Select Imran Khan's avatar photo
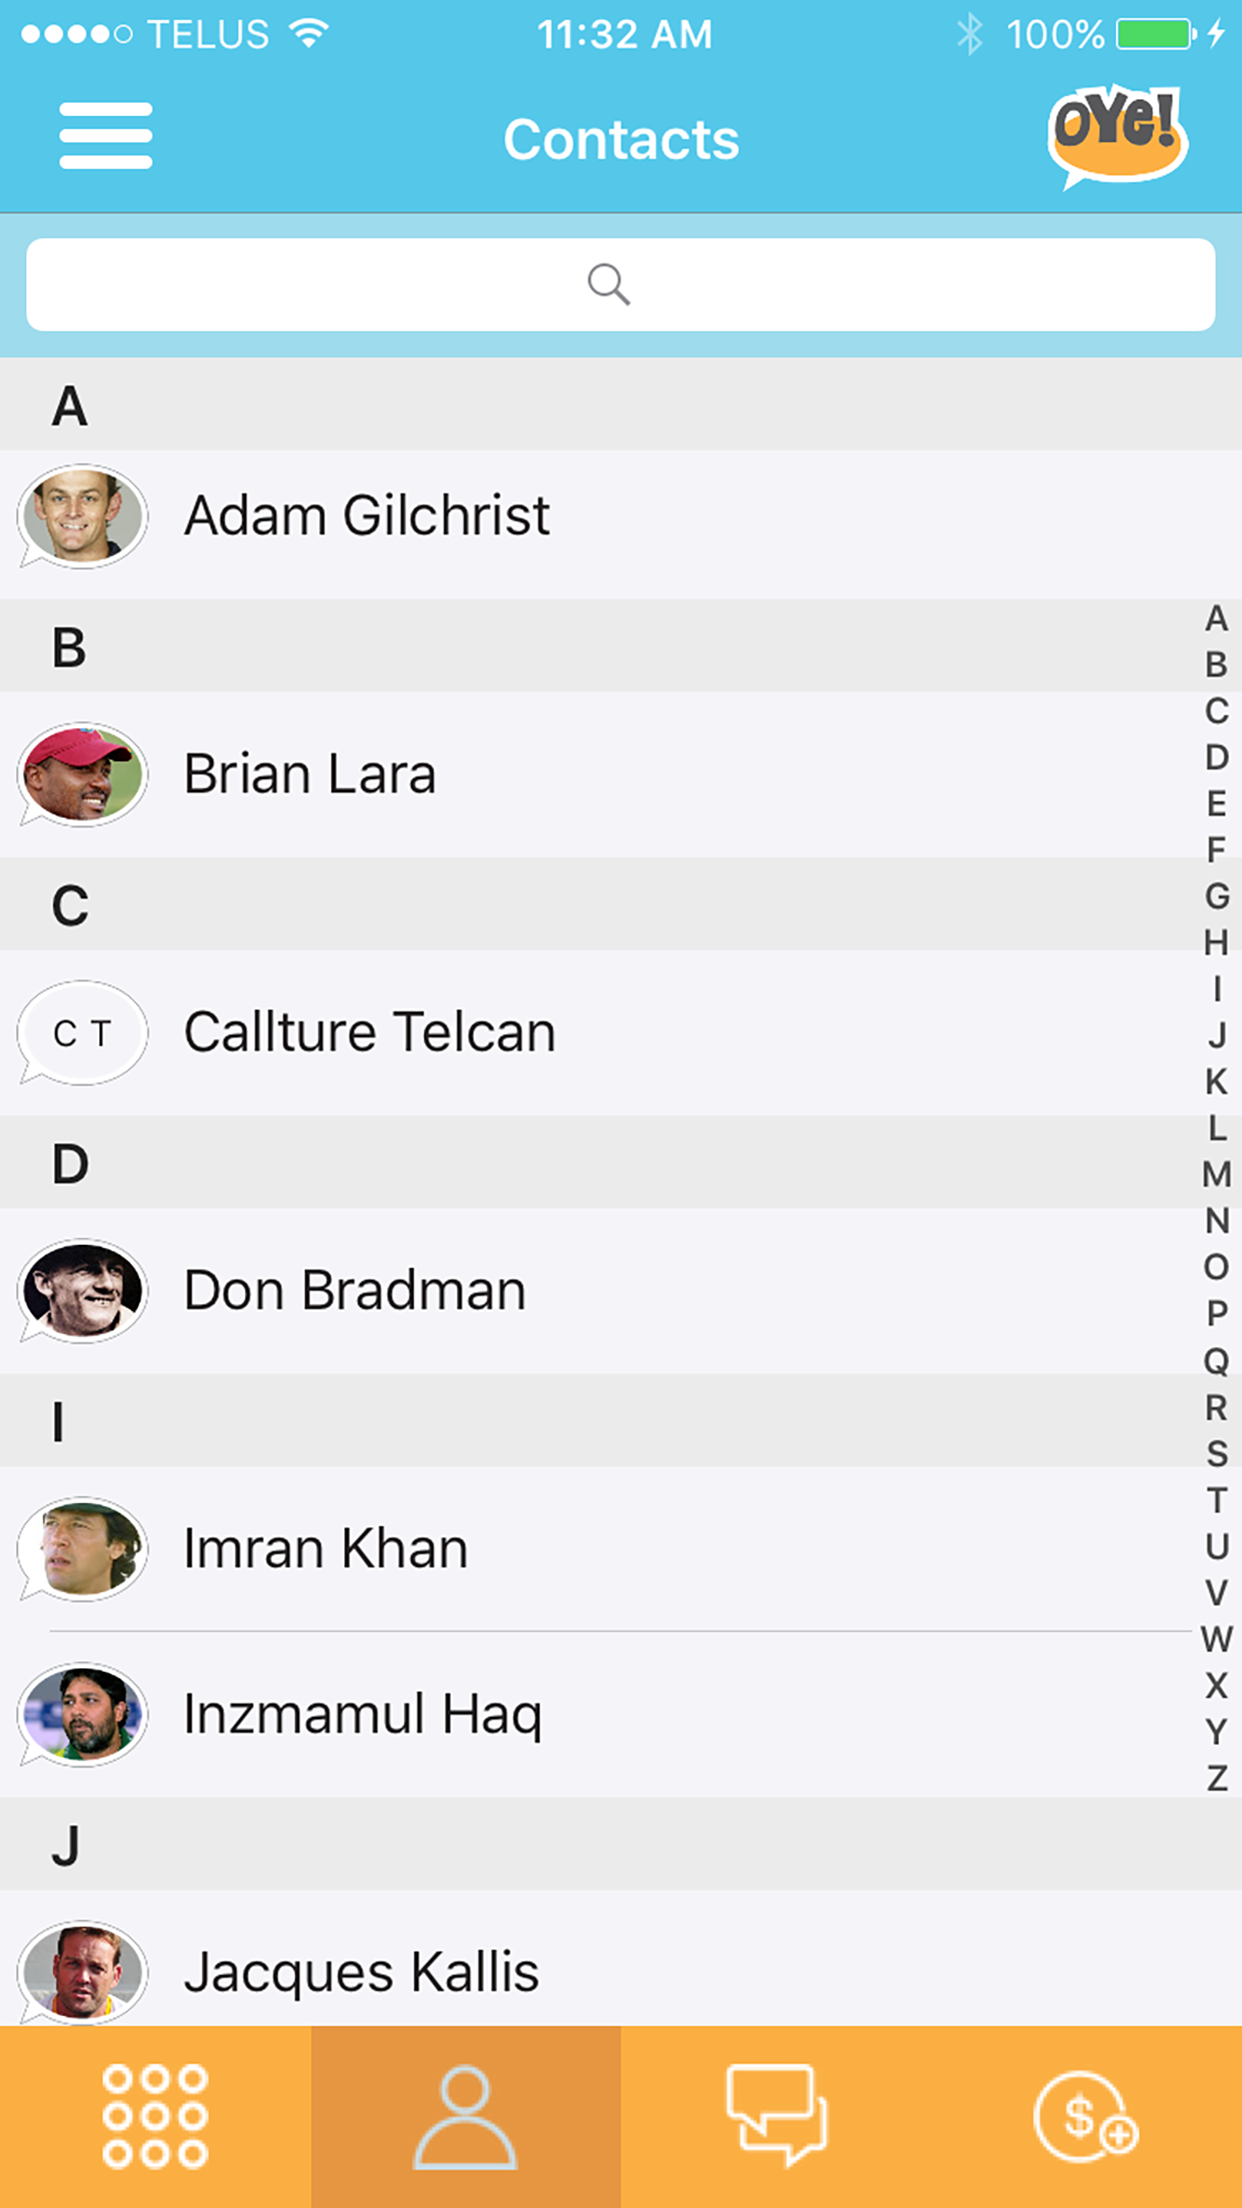 82,1549
